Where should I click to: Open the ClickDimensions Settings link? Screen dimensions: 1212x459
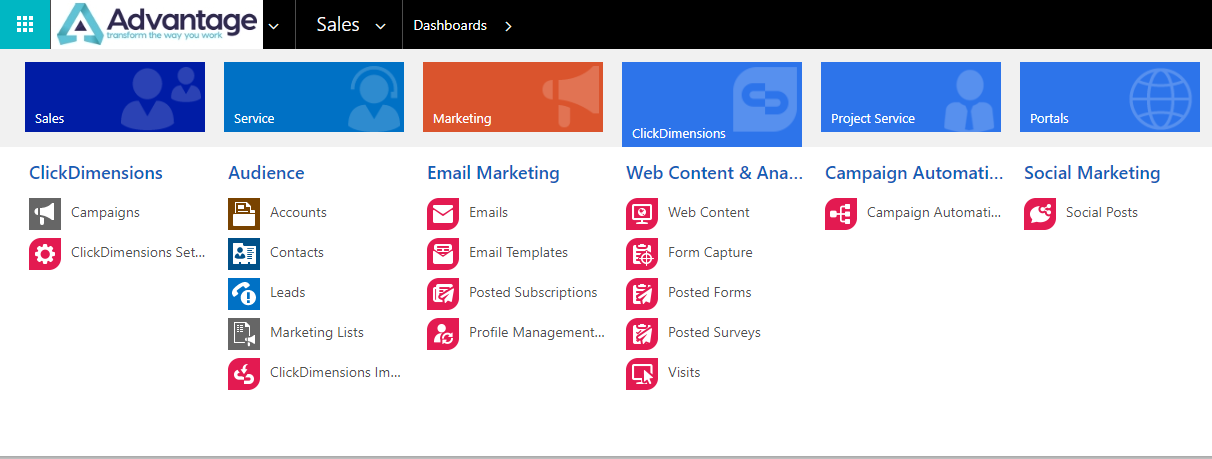pyautogui.click(x=138, y=252)
